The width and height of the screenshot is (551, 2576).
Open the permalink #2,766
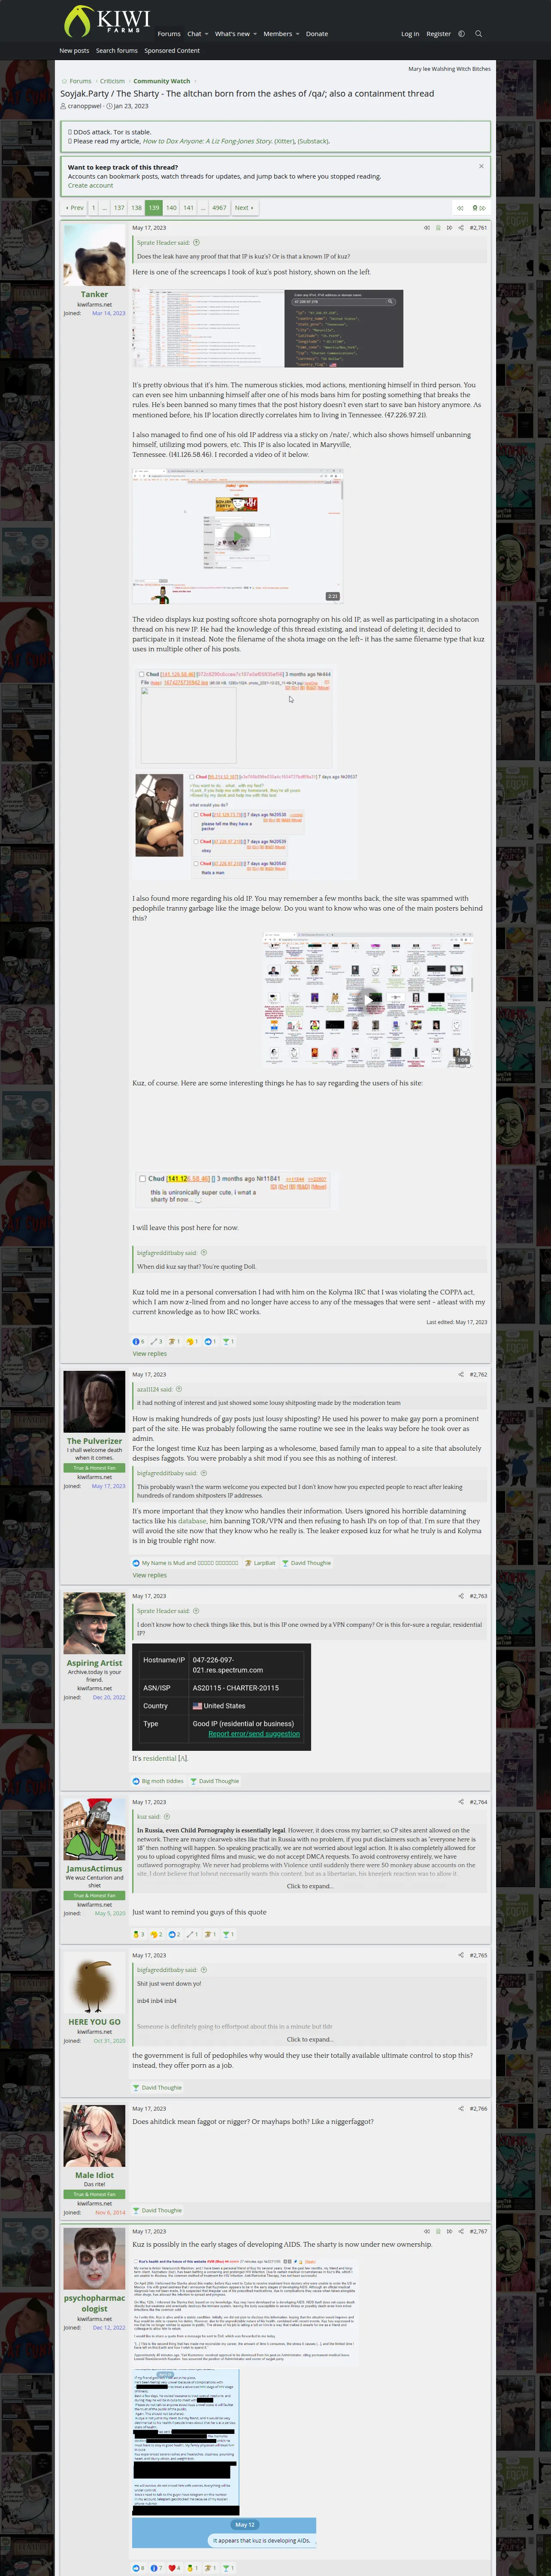478,2108
